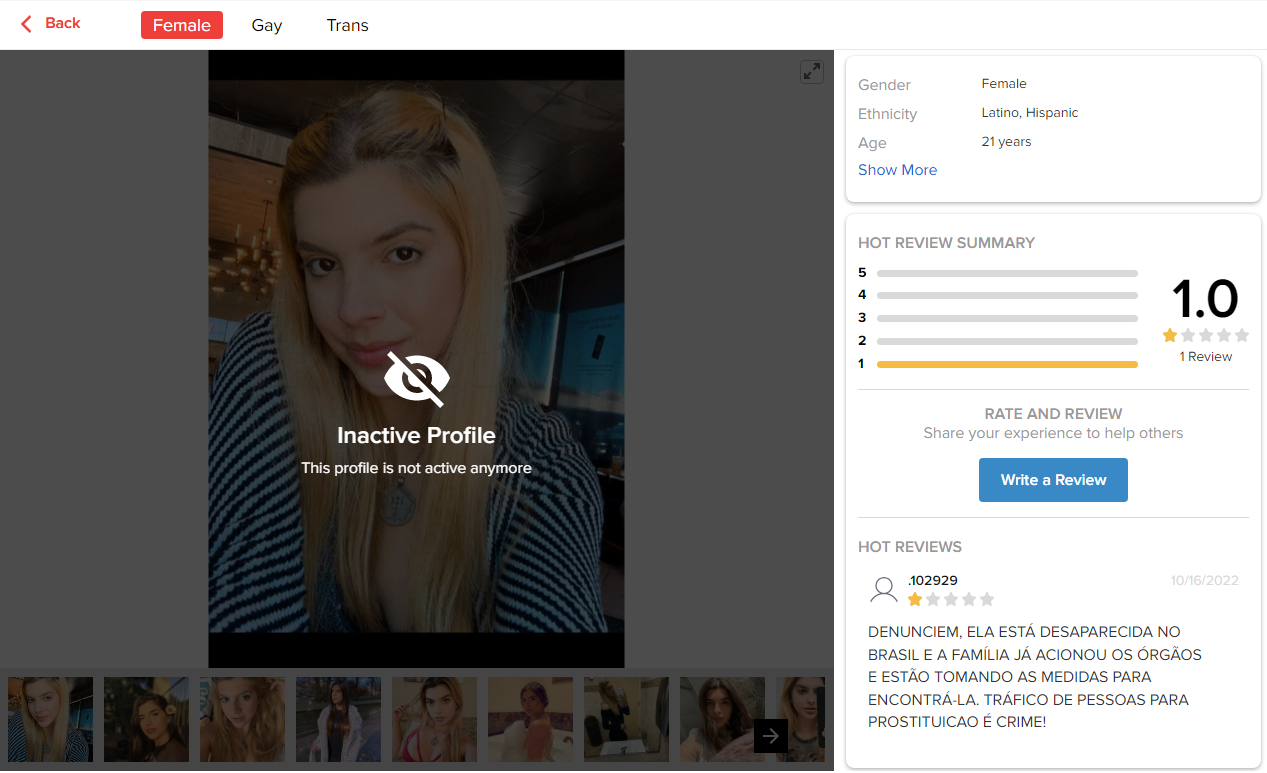1267x773 pixels.
Task: Select the first thumbnail in the strip
Action: pyautogui.click(x=50, y=720)
